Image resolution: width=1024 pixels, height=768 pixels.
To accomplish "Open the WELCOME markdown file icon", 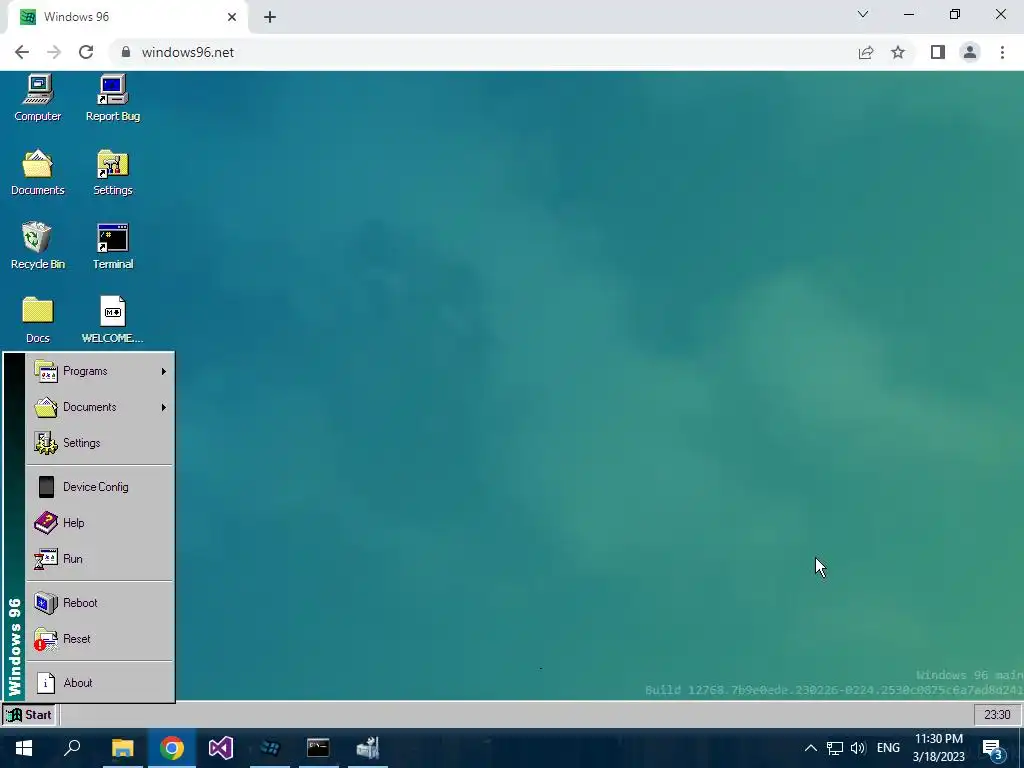I will point(112,320).
